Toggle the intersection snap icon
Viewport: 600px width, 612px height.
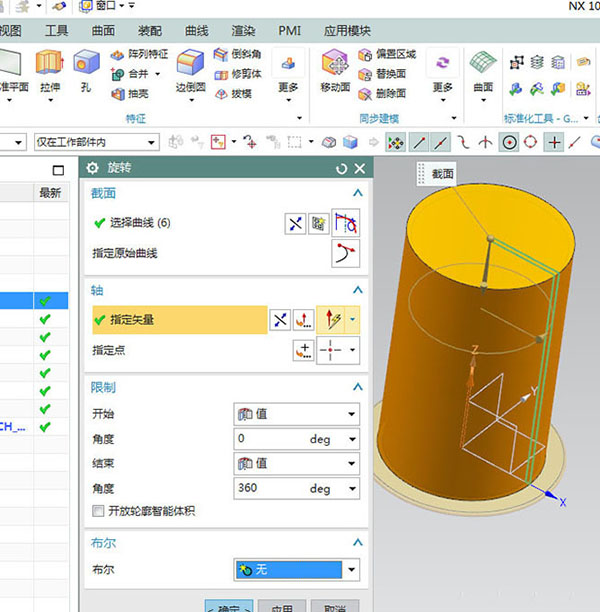485,142
